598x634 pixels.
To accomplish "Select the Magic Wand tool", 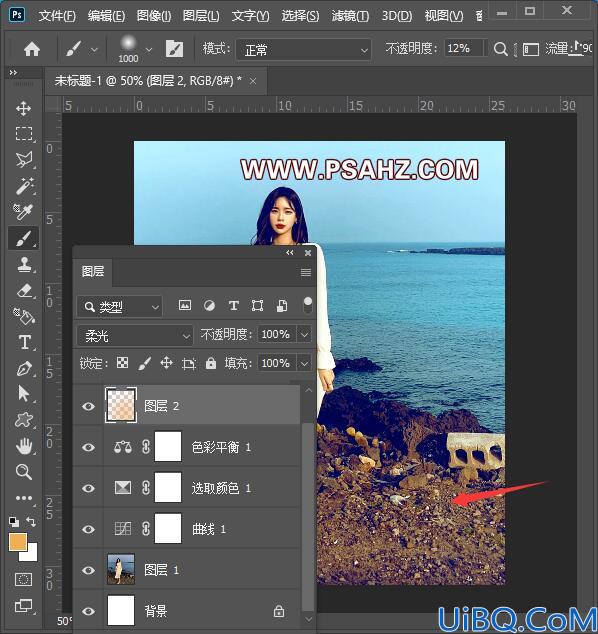I will (24, 186).
